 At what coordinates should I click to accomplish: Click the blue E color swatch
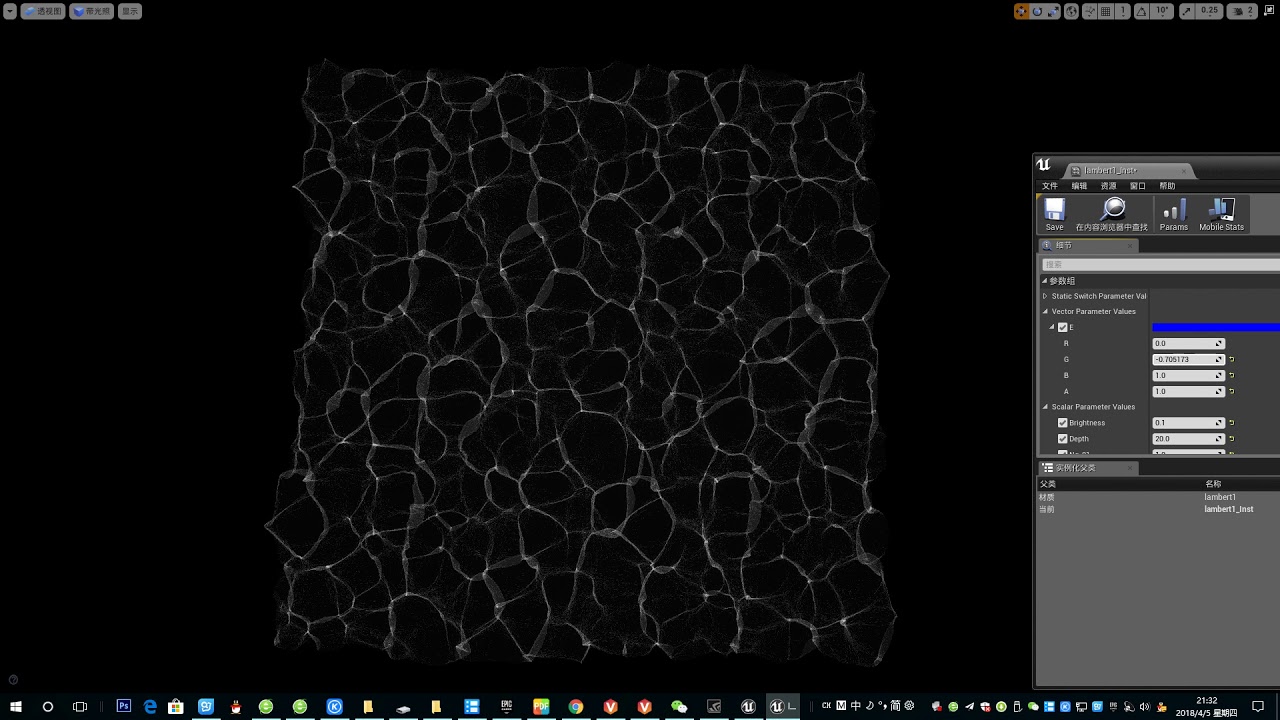pyautogui.click(x=1216, y=327)
